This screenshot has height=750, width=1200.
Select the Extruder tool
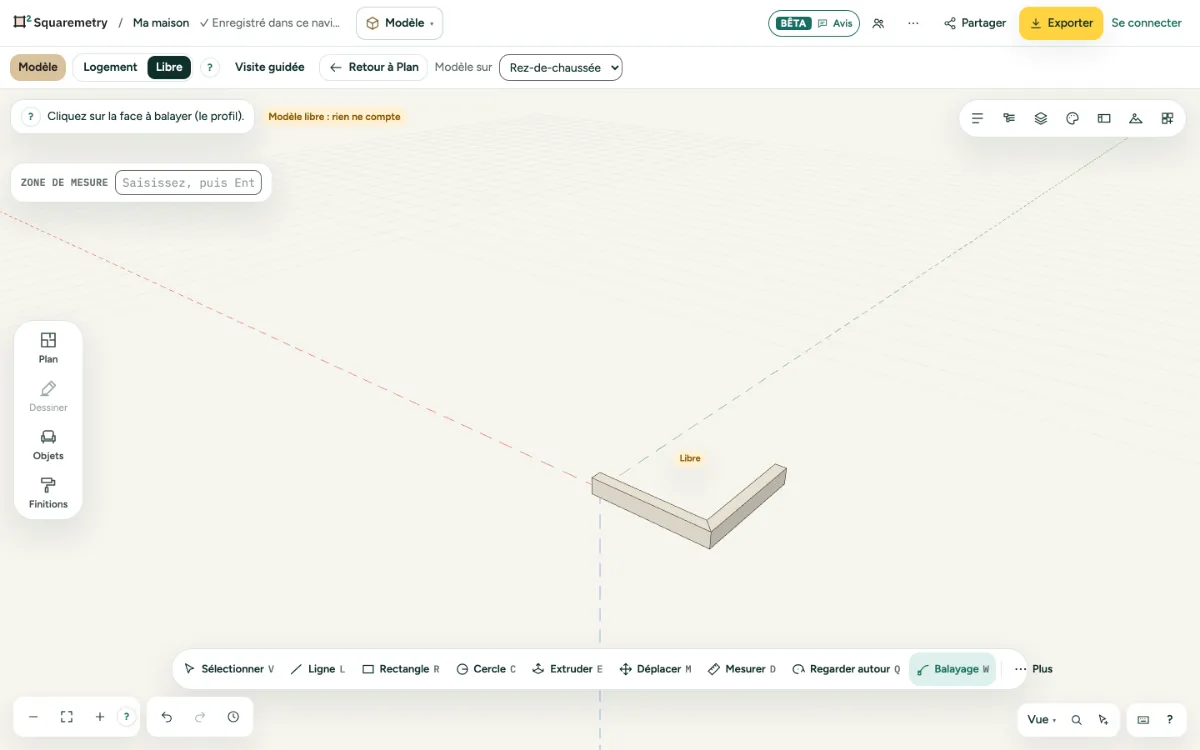click(567, 669)
